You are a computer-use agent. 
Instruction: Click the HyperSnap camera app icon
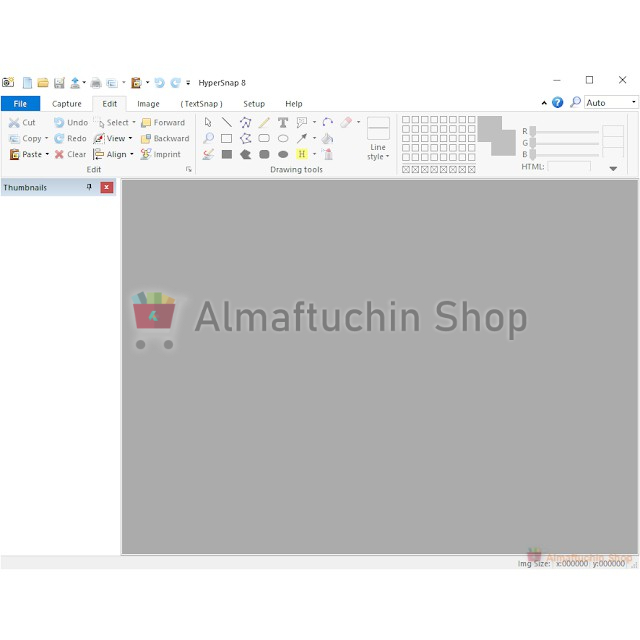(8, 82)
